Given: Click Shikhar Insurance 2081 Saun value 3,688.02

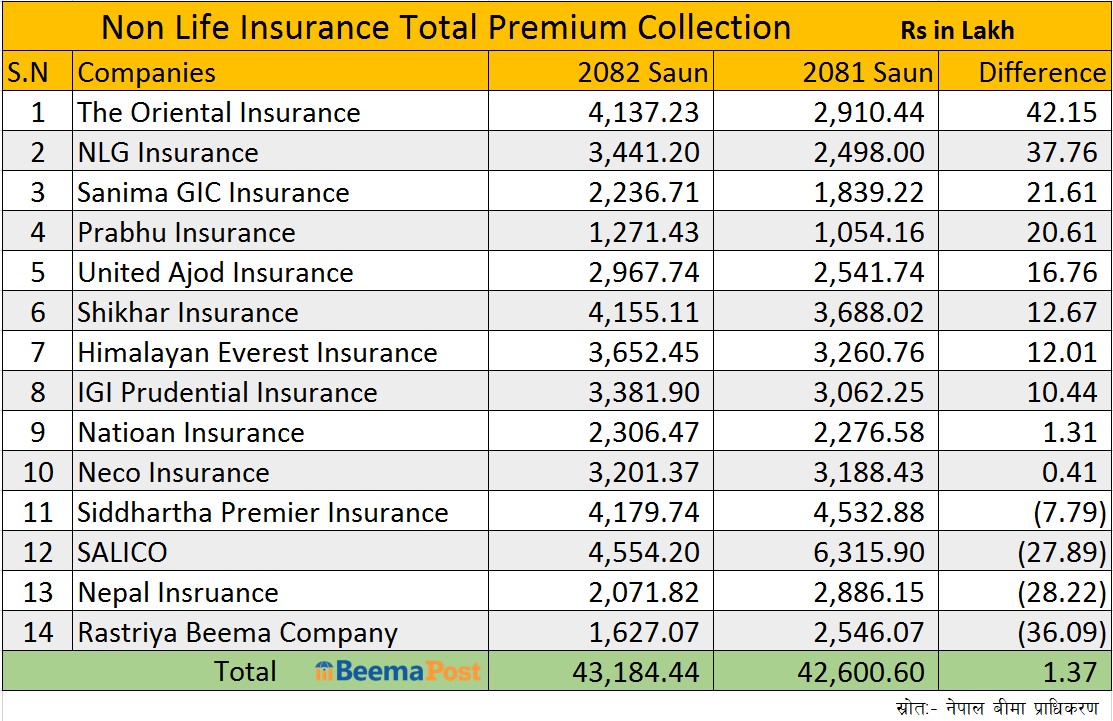Looking at the screenshot, I should point(868,313).
